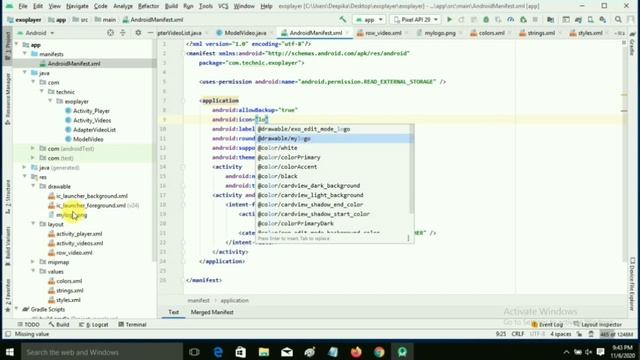Image resolution: width=640 pixels, height=360 pixels.
Task: Collapse the Gradle Scripts node
Action: [x=16, y=309]
